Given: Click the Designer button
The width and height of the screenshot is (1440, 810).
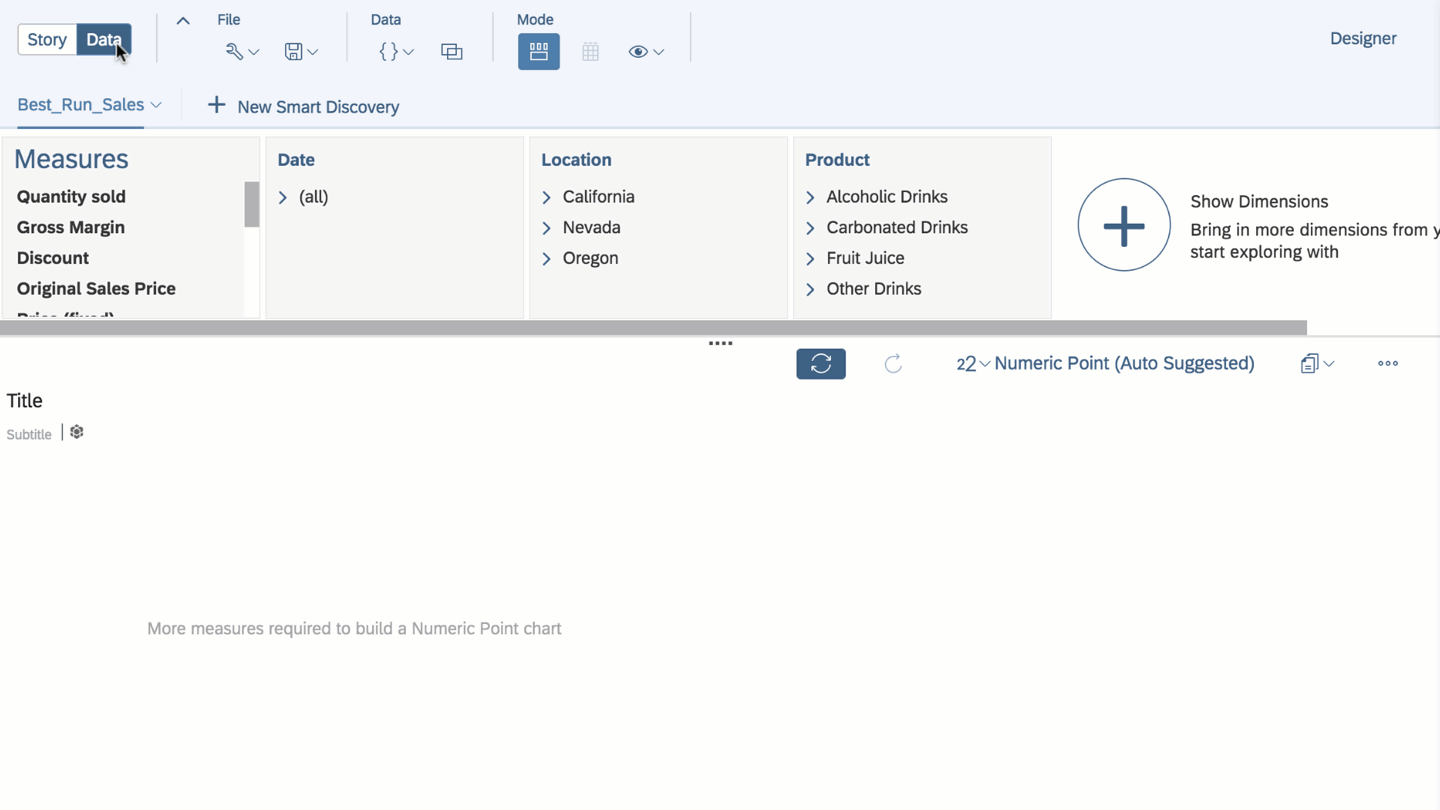Looking at the screenshot, I should coord(1362,38).
